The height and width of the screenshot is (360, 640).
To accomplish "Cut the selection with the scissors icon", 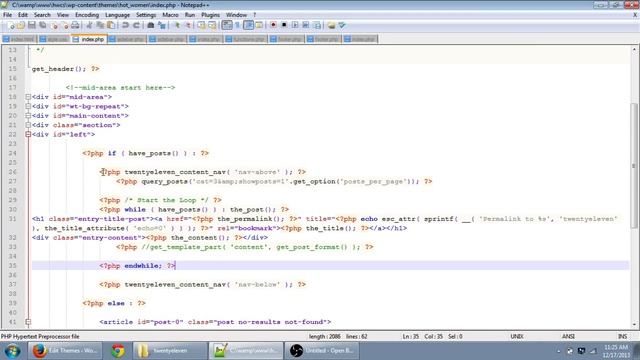I will (89, 25).
